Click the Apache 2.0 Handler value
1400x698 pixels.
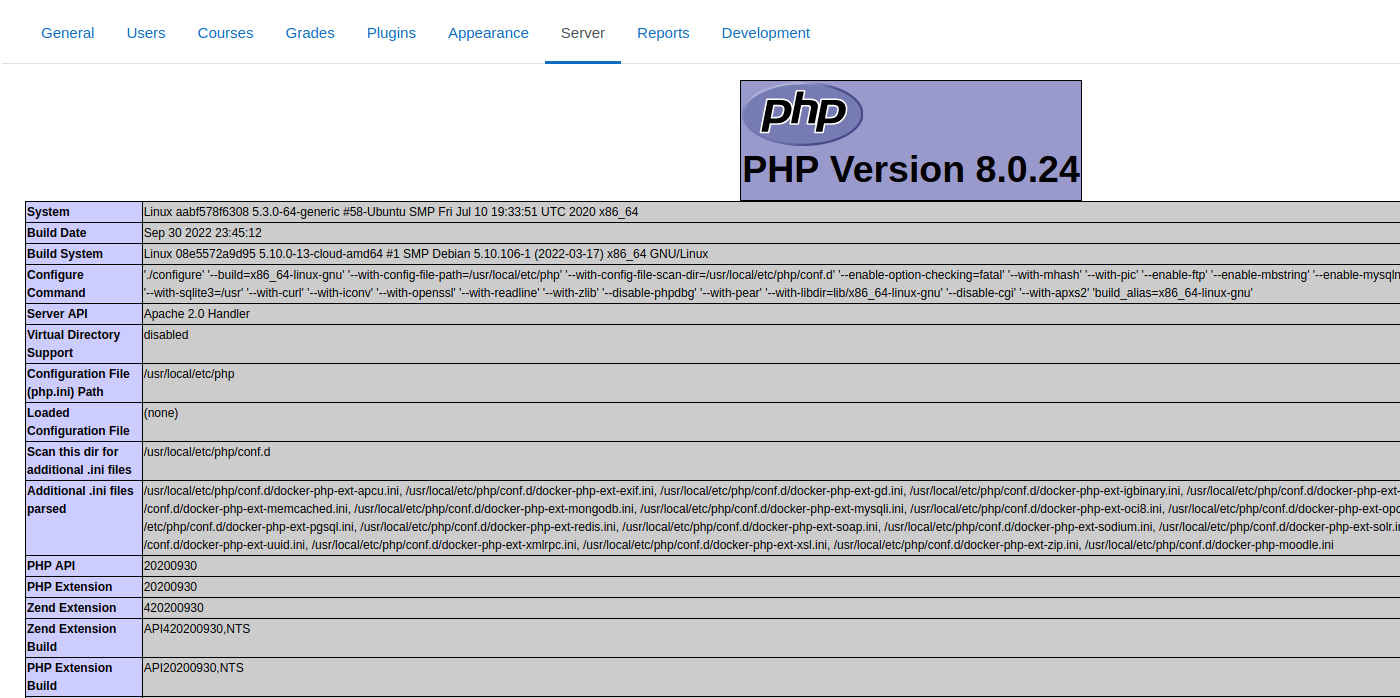pos(197,314)
